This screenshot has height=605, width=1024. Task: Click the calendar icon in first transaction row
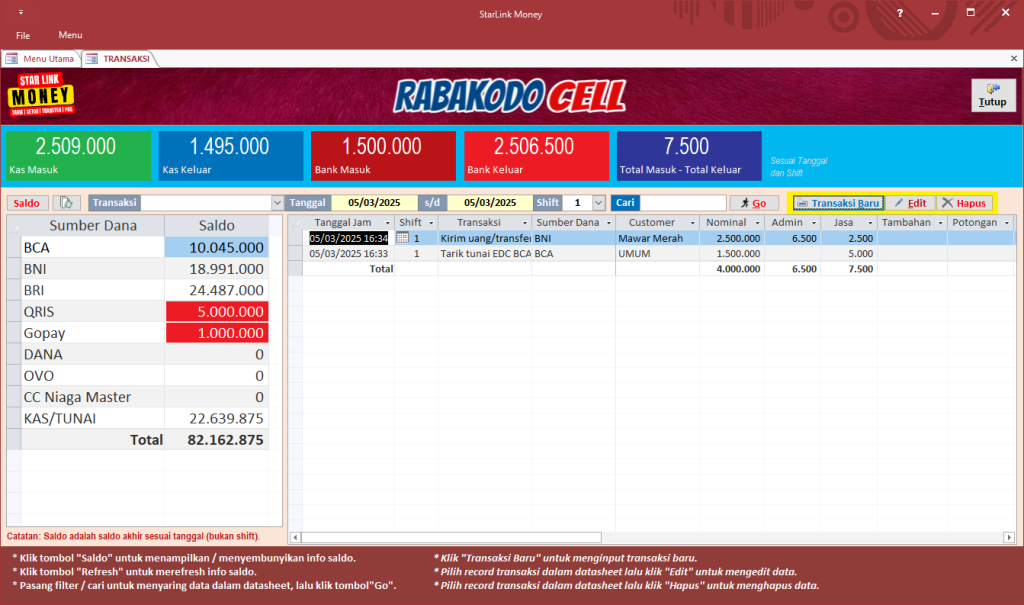(402, 238)
